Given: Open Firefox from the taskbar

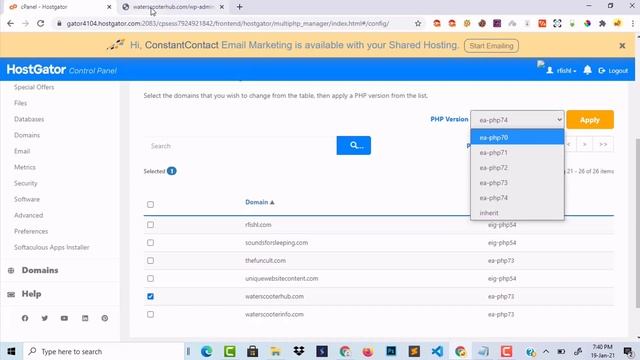Looking at the screenshot, I should (368, 351).
